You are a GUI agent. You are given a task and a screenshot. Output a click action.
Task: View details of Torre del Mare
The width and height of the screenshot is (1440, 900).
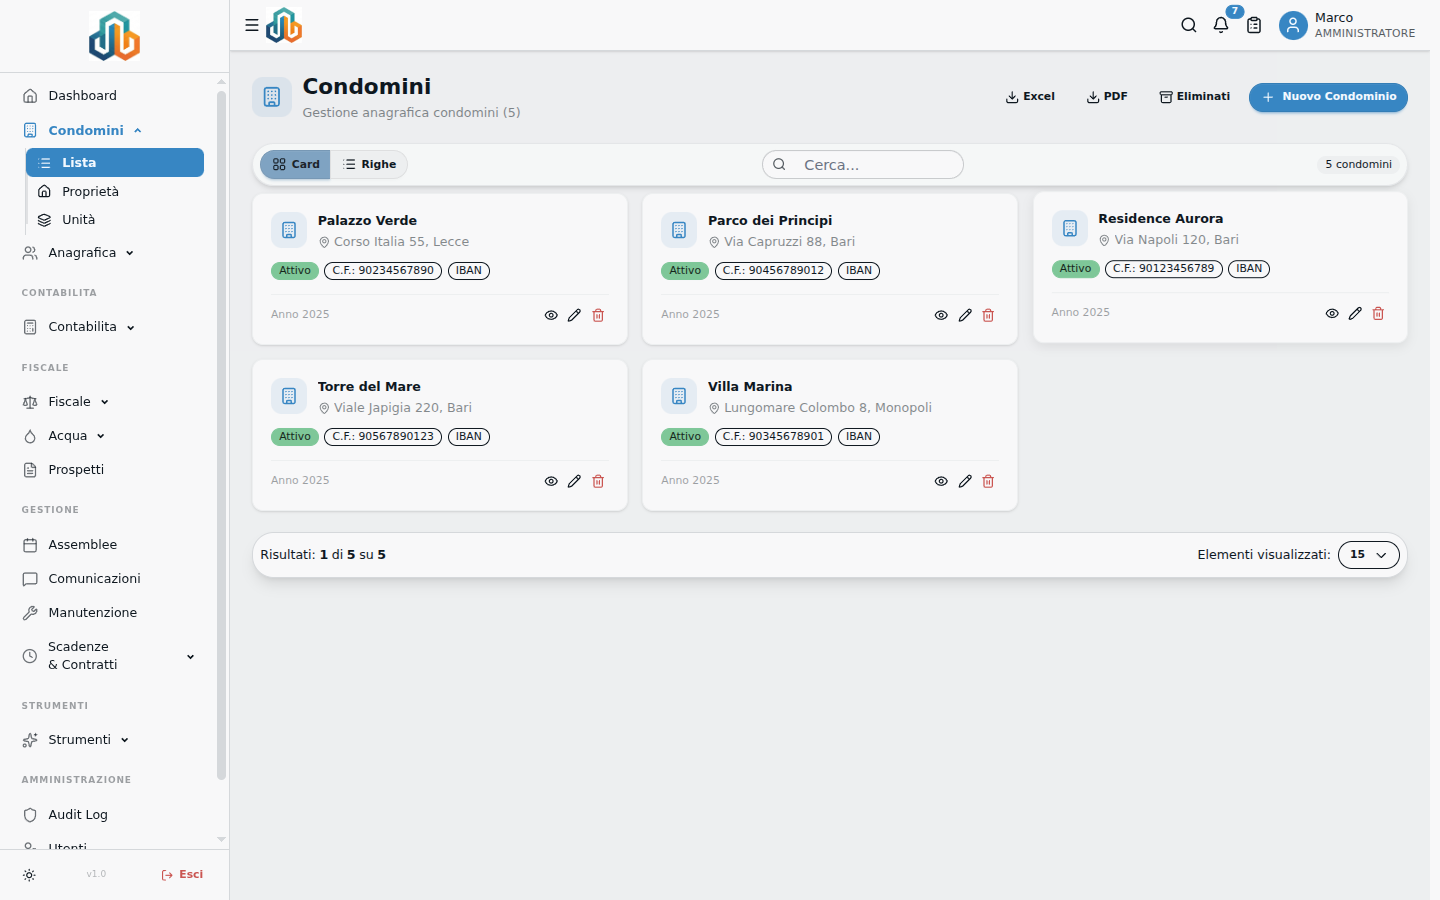tap(551, 481)
